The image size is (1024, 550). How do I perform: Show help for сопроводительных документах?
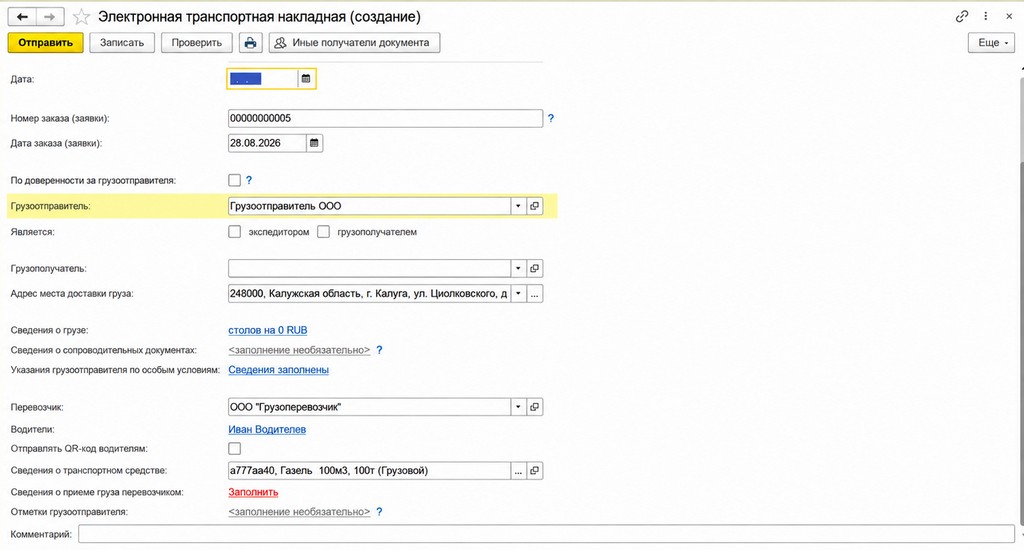(379, 350)
